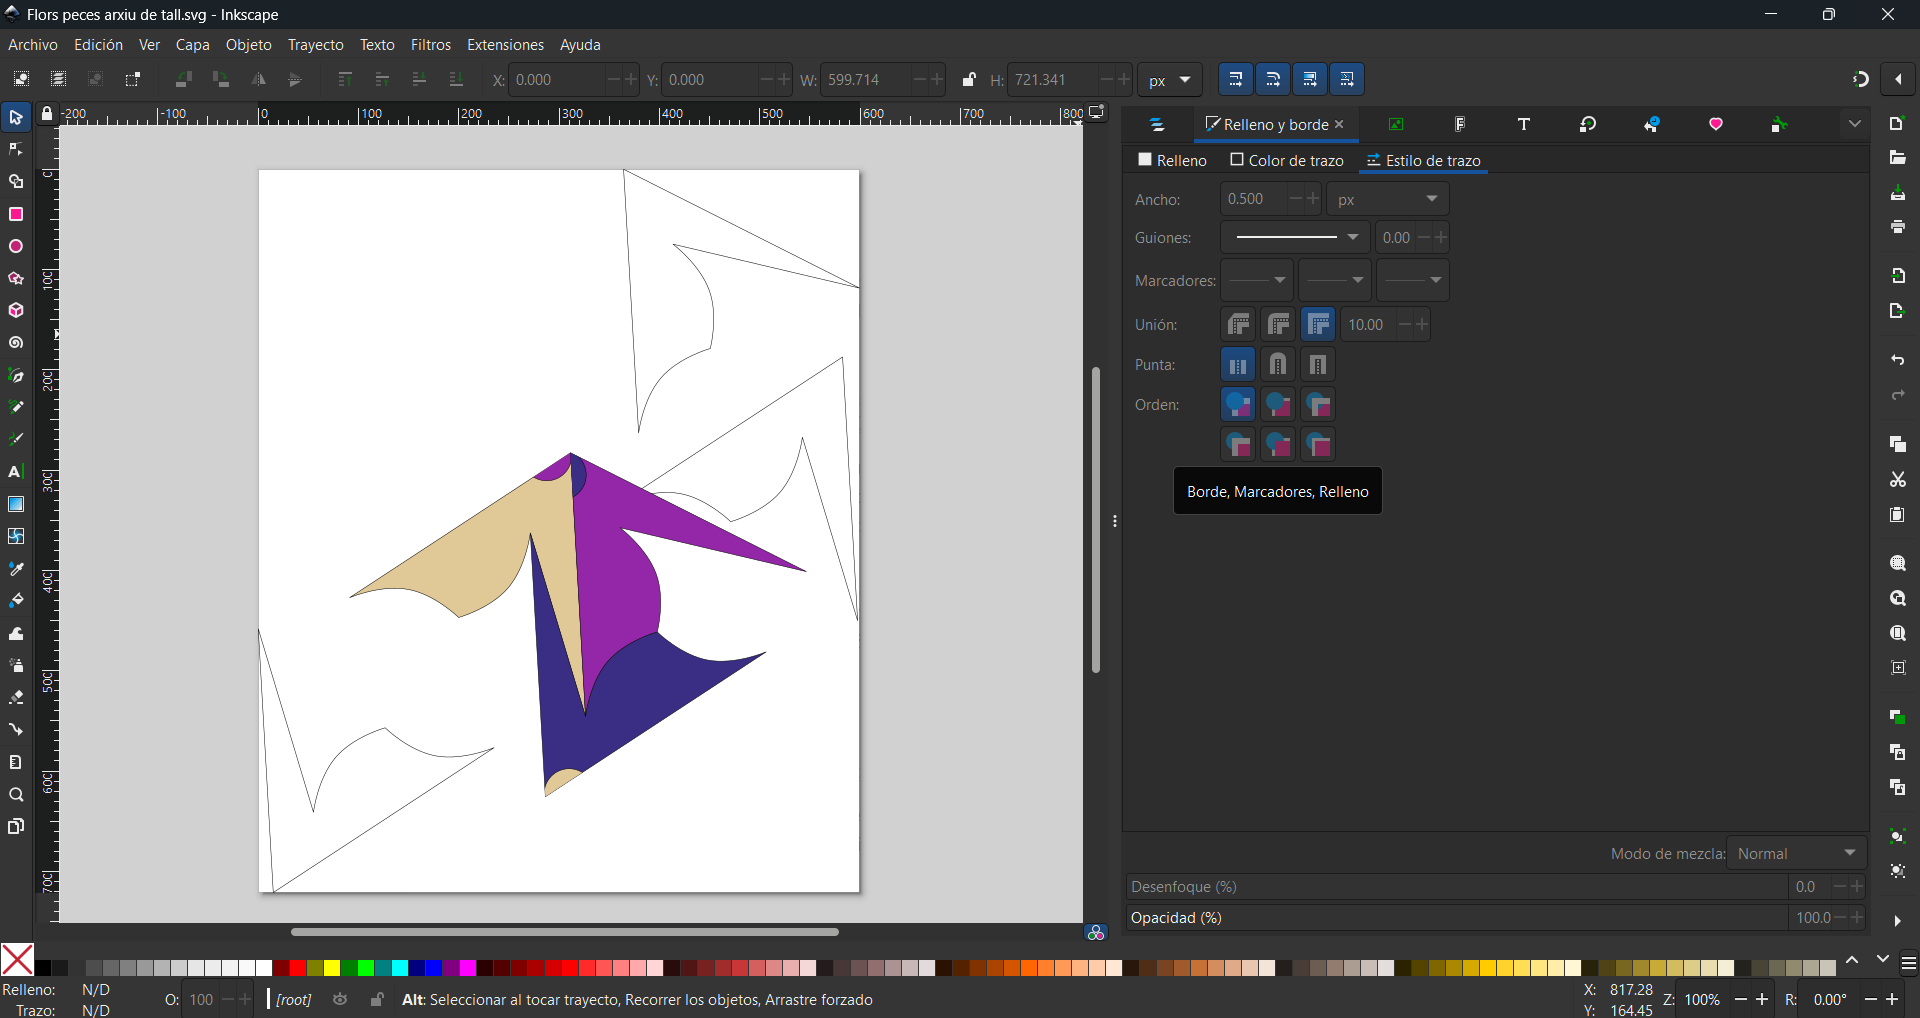Open the stroke width unit dropdown
The image size is (1920, 1018).
[1388, 200]
